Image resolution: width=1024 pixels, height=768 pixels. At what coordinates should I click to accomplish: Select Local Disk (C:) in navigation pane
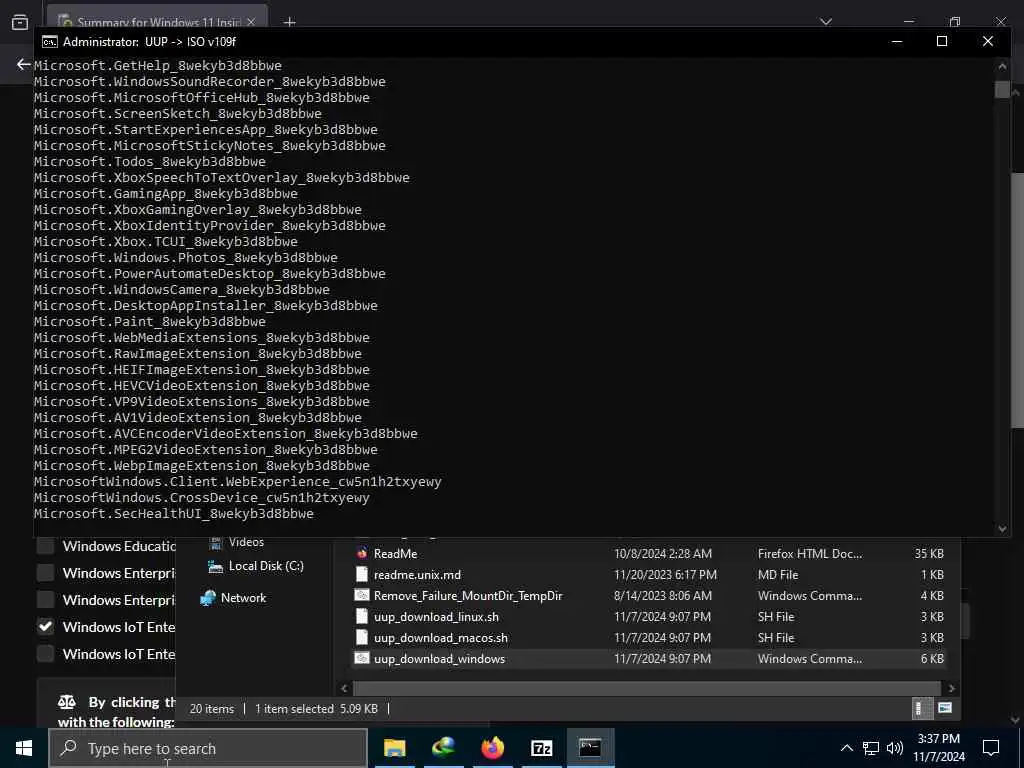point(266,566)
